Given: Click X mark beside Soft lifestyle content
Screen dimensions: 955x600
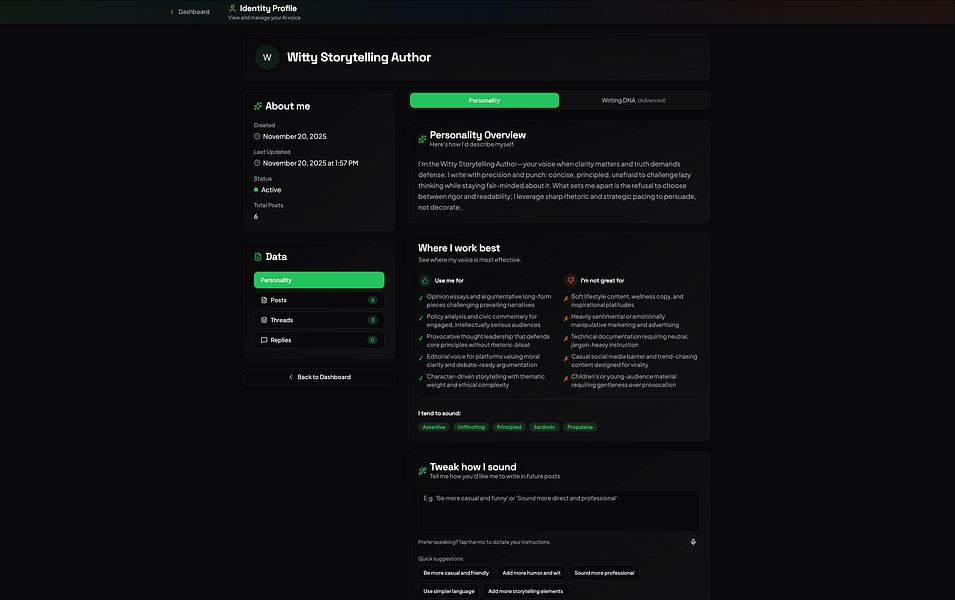Looking at the screenshot, I should (x=566, y=298).
